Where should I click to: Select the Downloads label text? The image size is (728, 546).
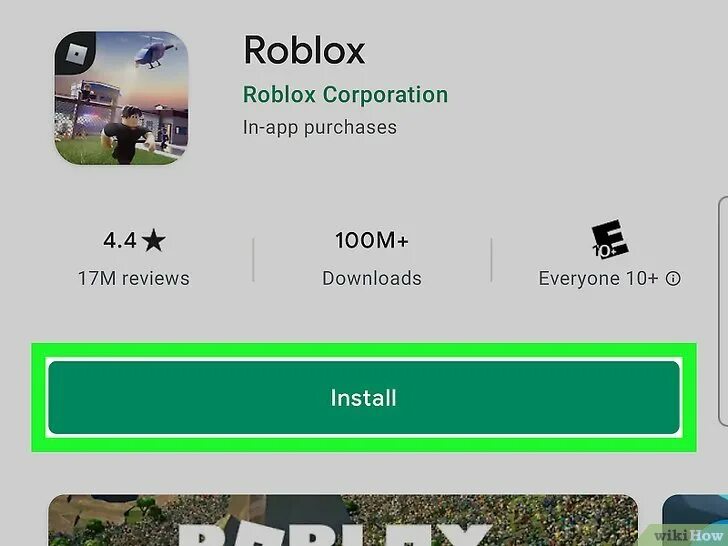point(372,279)
